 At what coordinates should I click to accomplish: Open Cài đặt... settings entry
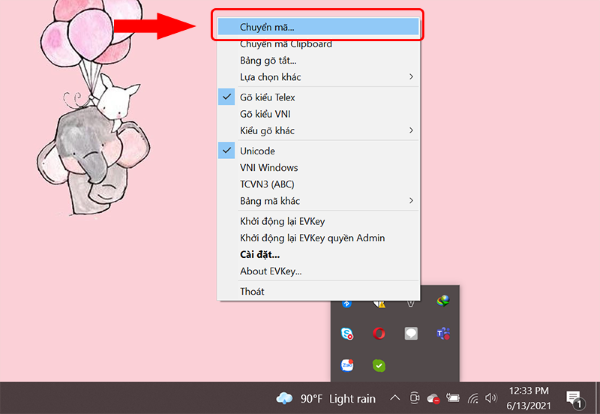261,254
